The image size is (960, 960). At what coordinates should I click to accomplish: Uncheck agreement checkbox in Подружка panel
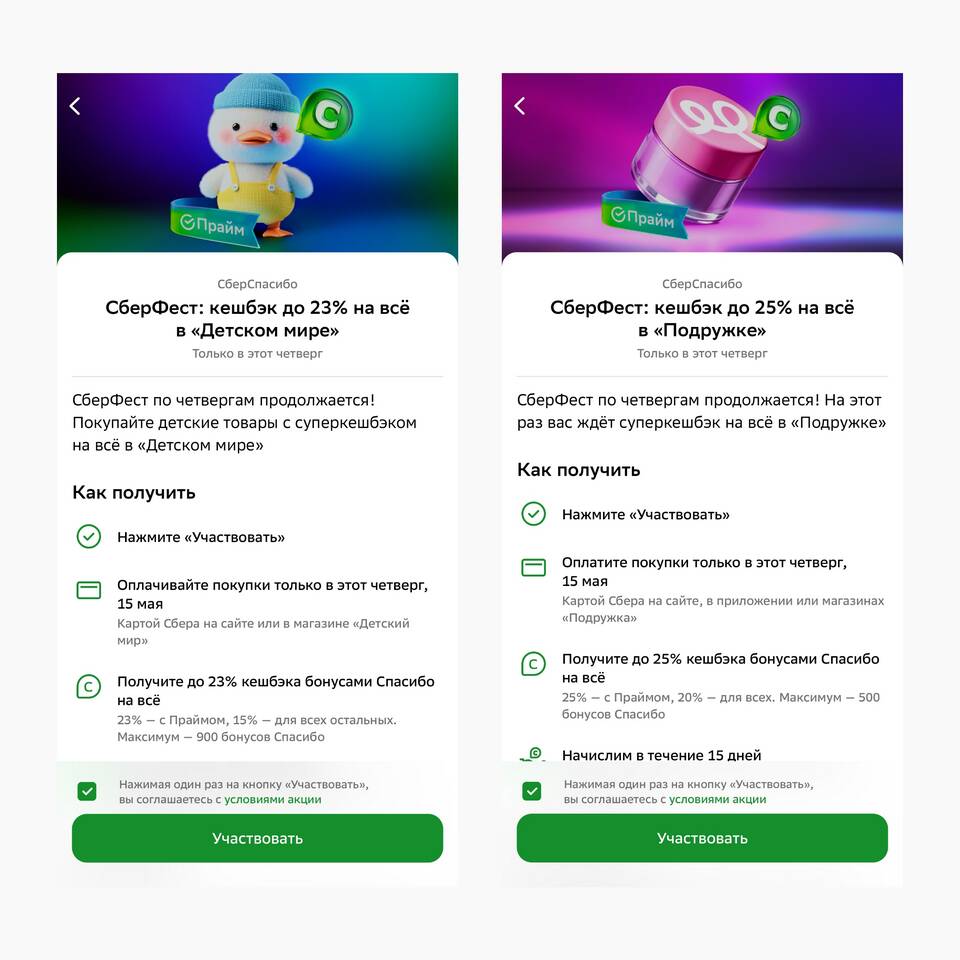point(532,792)
